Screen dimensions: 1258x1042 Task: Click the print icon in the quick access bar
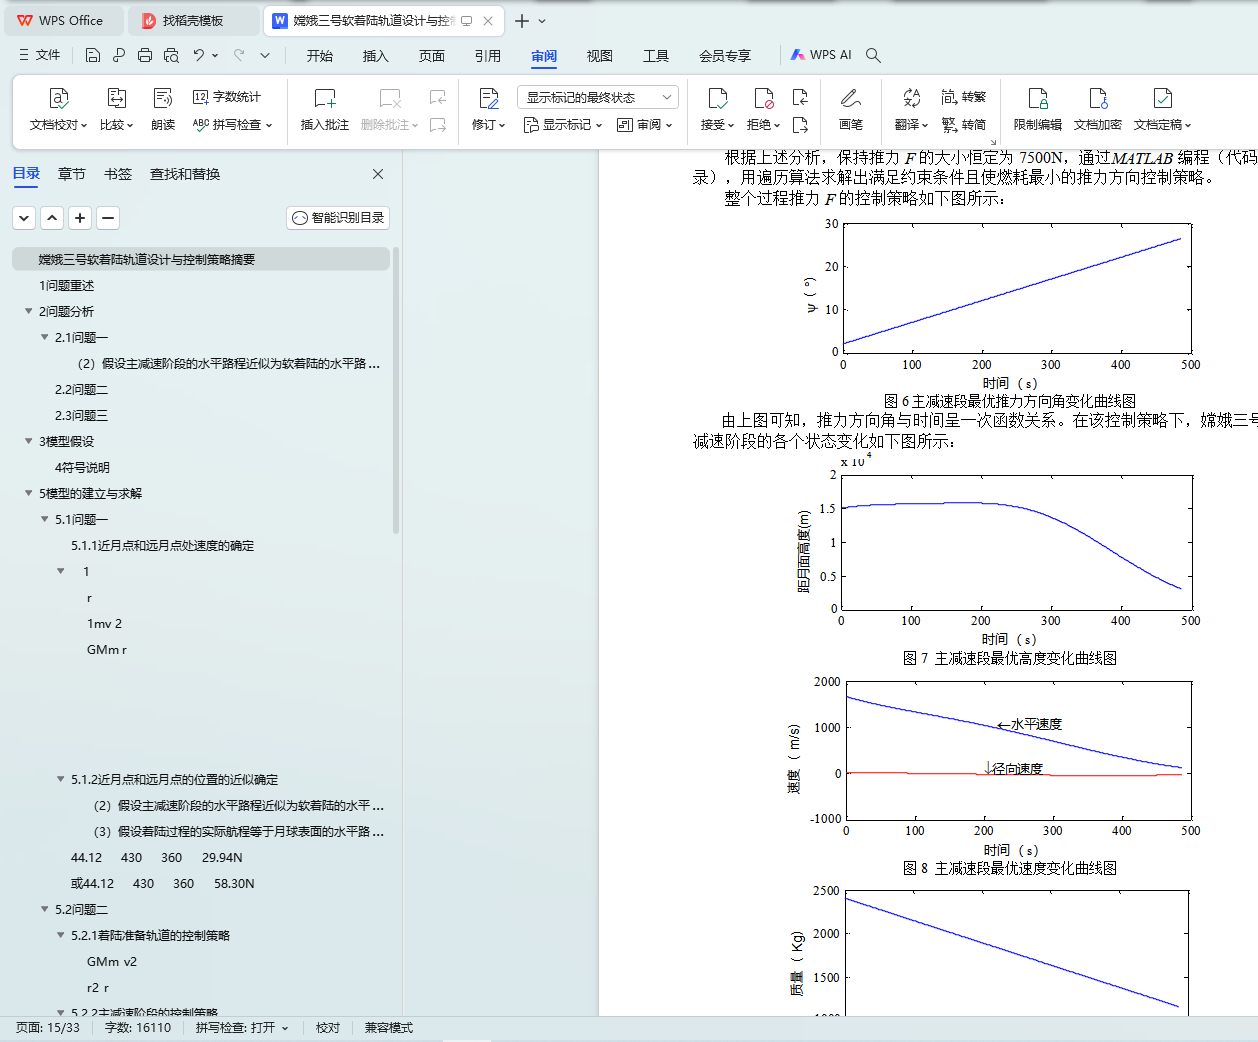click(x=145, y=55)
